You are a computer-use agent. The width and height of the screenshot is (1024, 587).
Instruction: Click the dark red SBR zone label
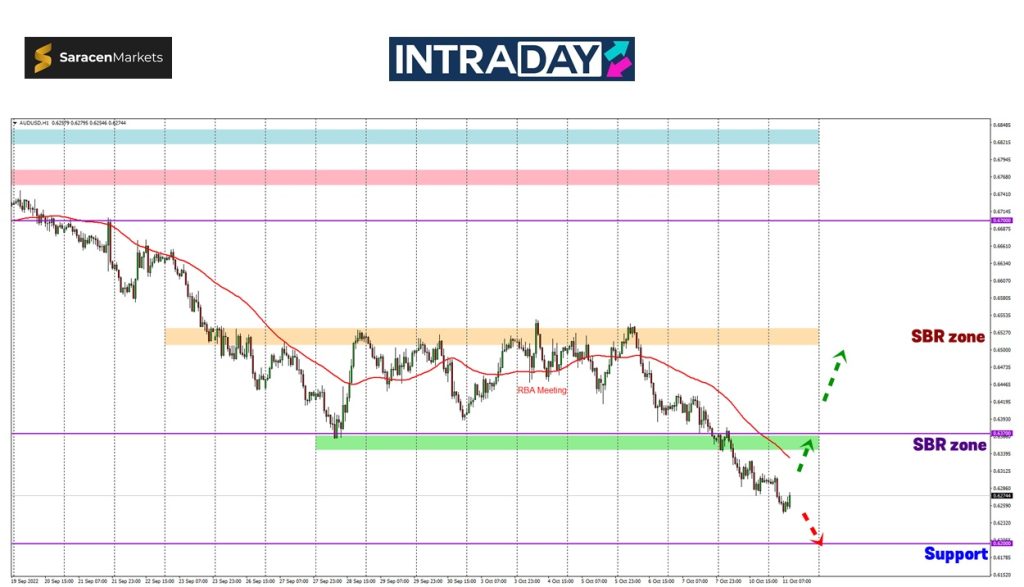point(946,337)
